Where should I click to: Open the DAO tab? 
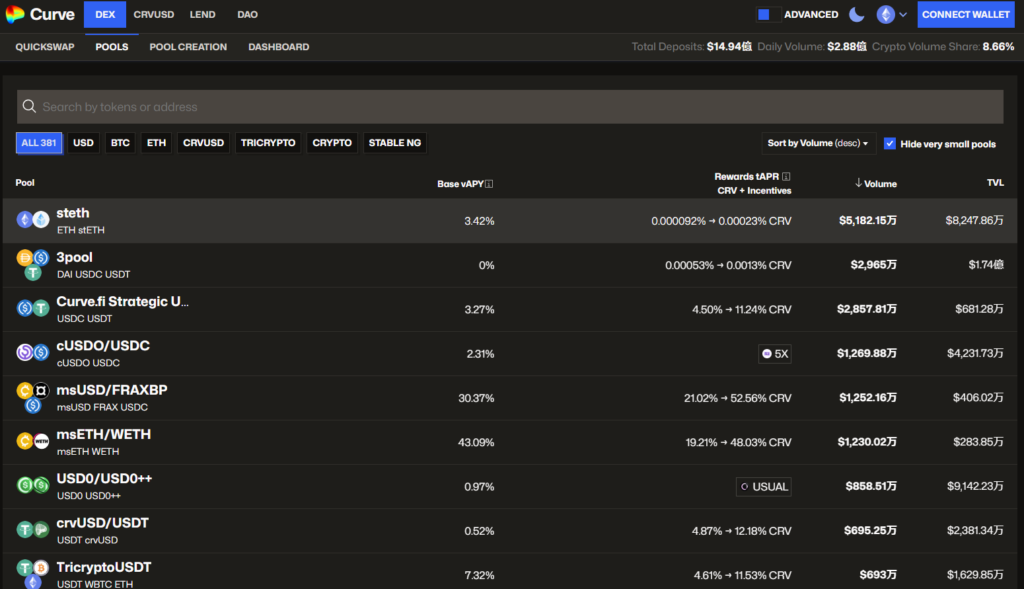[248, 14]
